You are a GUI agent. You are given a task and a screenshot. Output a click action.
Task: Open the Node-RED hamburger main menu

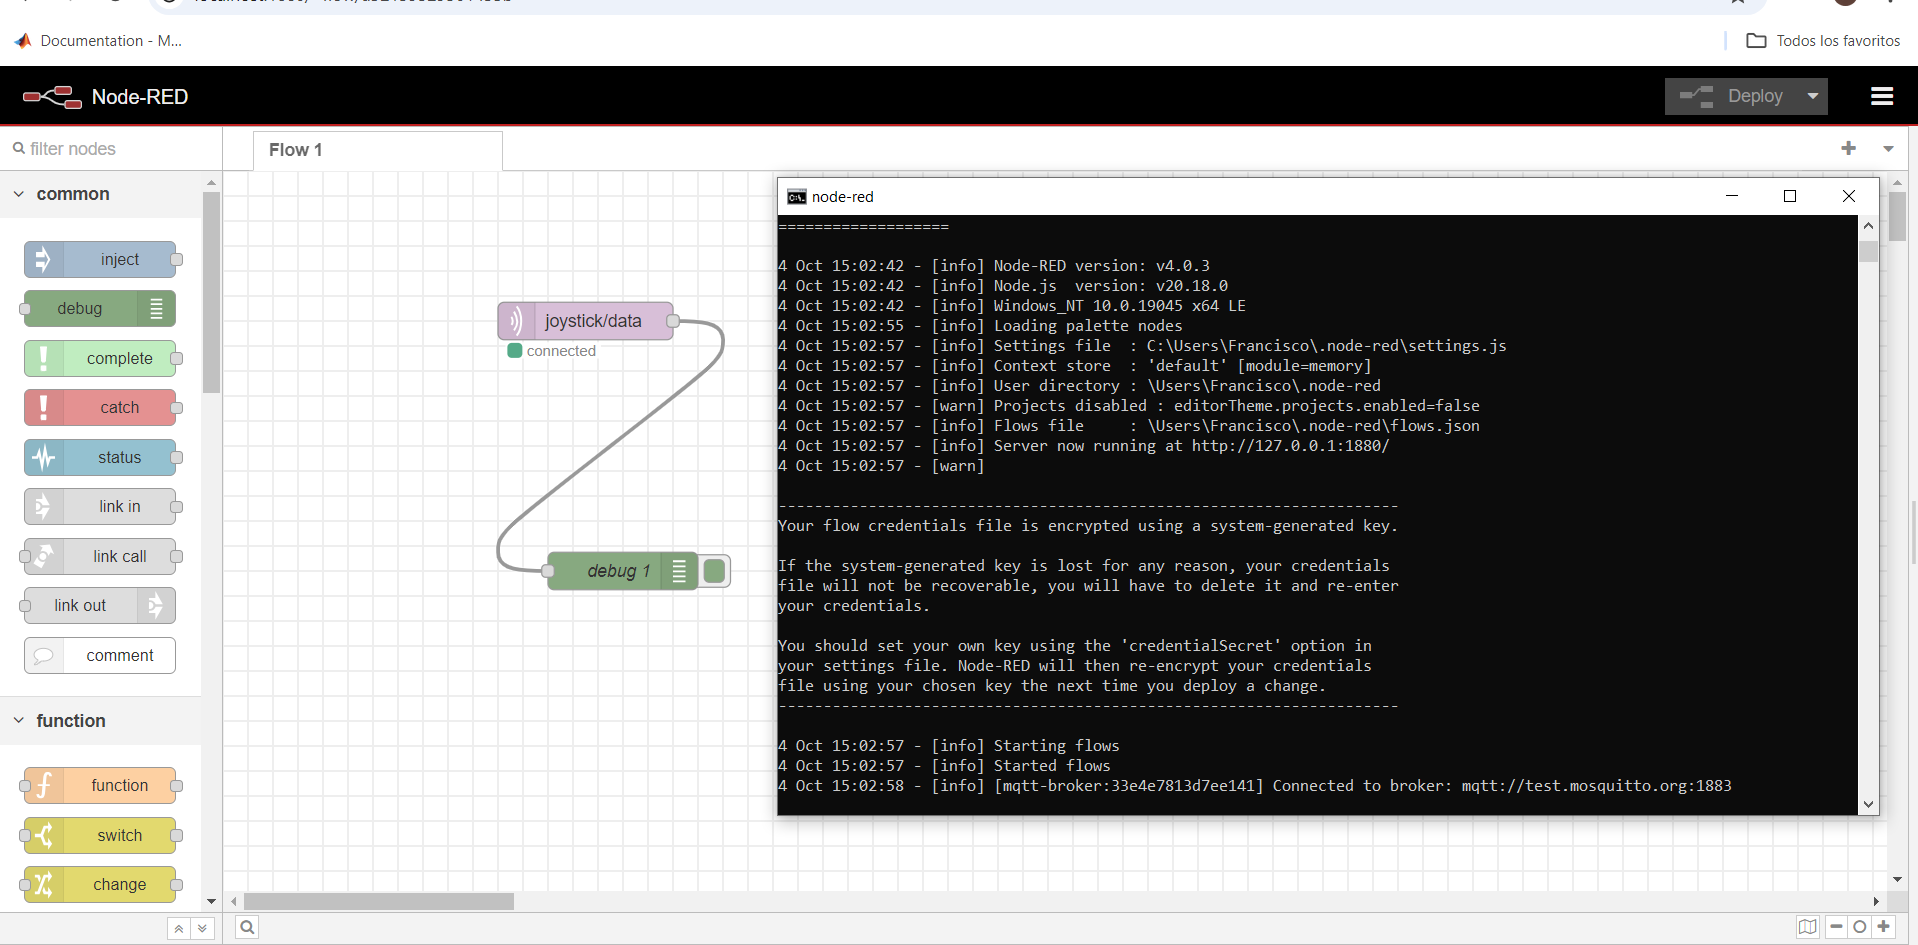click(1882, 96)
